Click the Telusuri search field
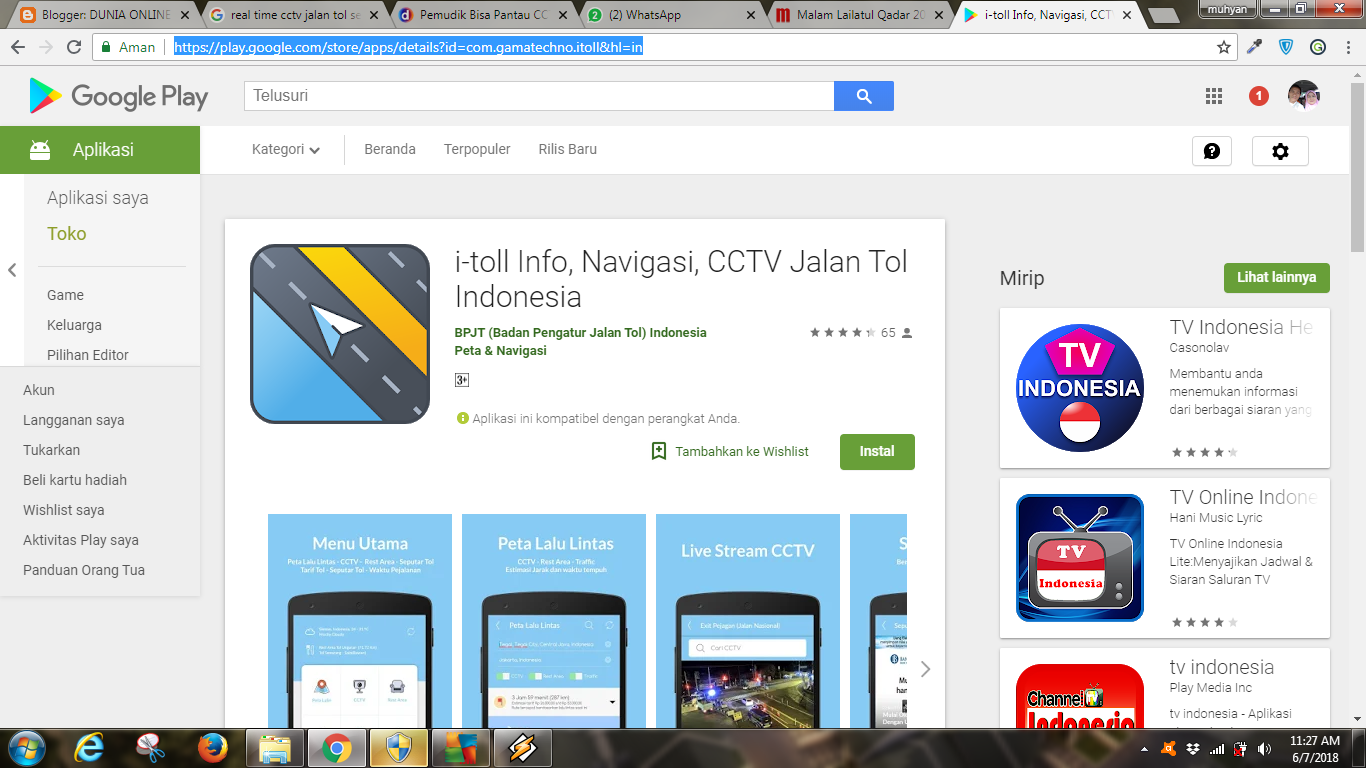The height and width of the screenshot is (768, 1366). point(539,96)
